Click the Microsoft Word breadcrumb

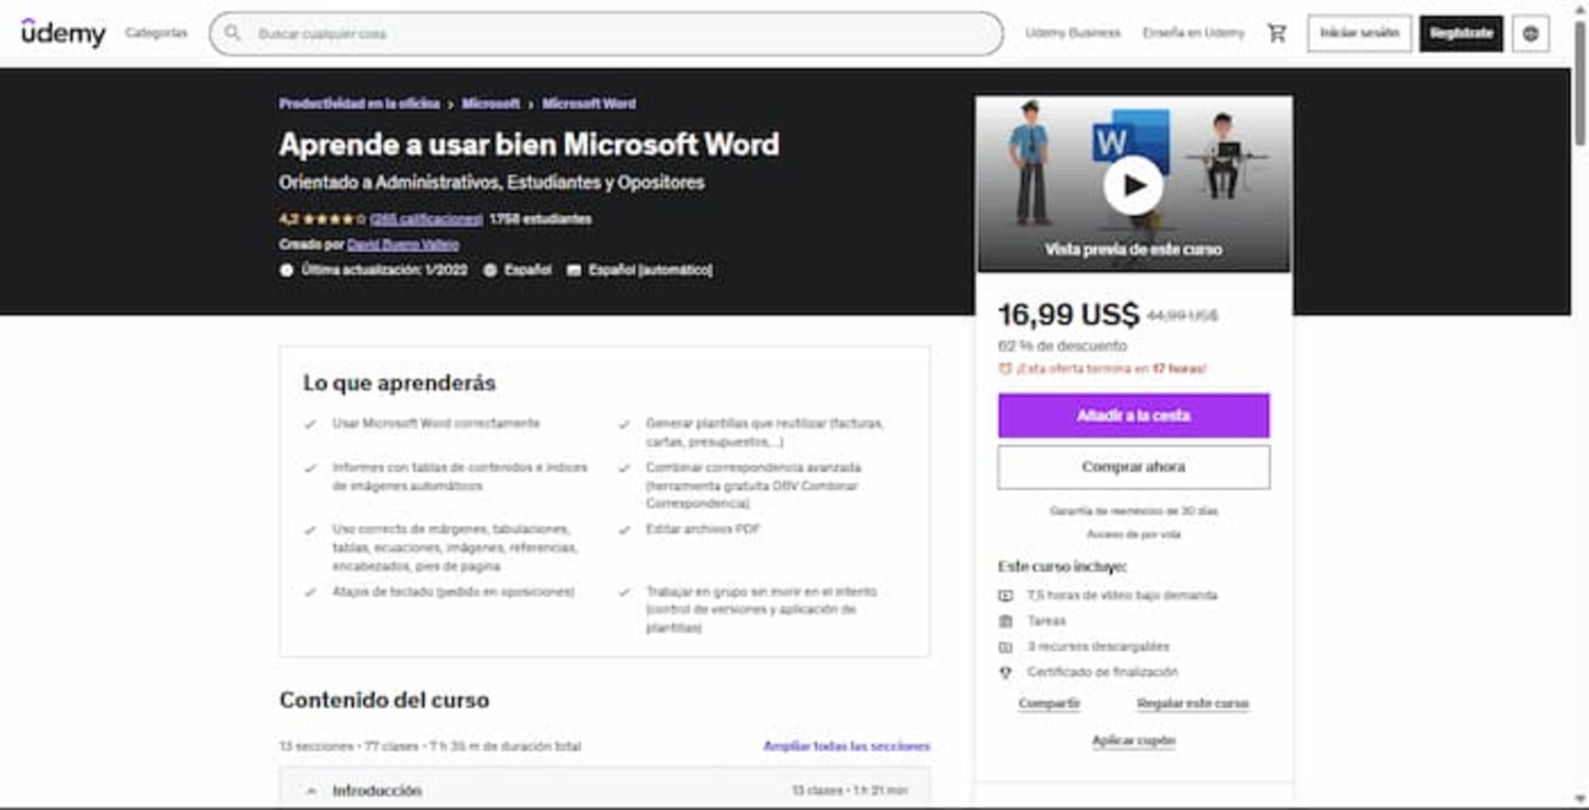[x=589, y=104]
